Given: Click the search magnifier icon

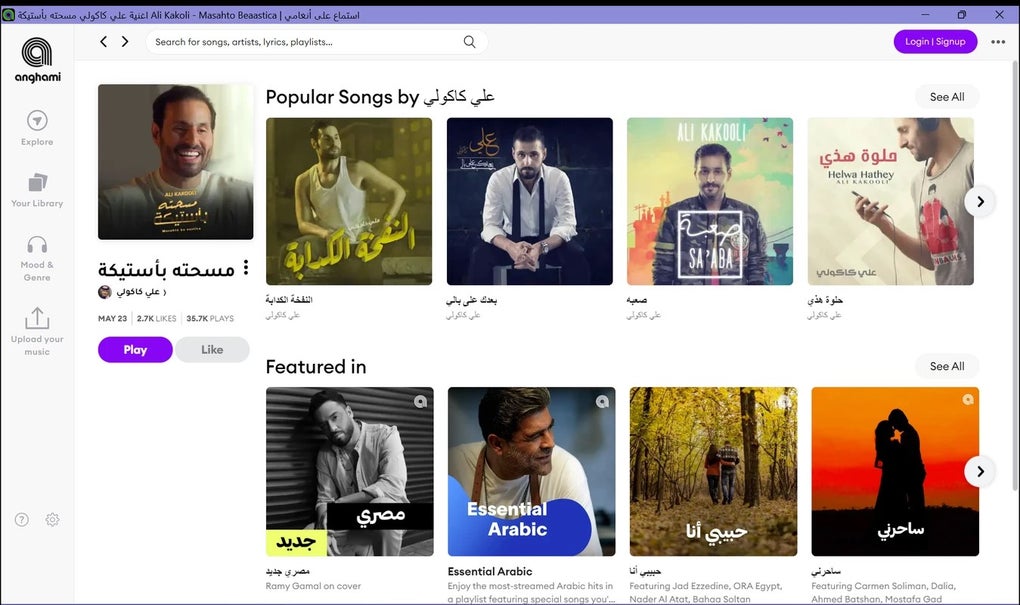Looking at the screenshot, I should [469, 42].
